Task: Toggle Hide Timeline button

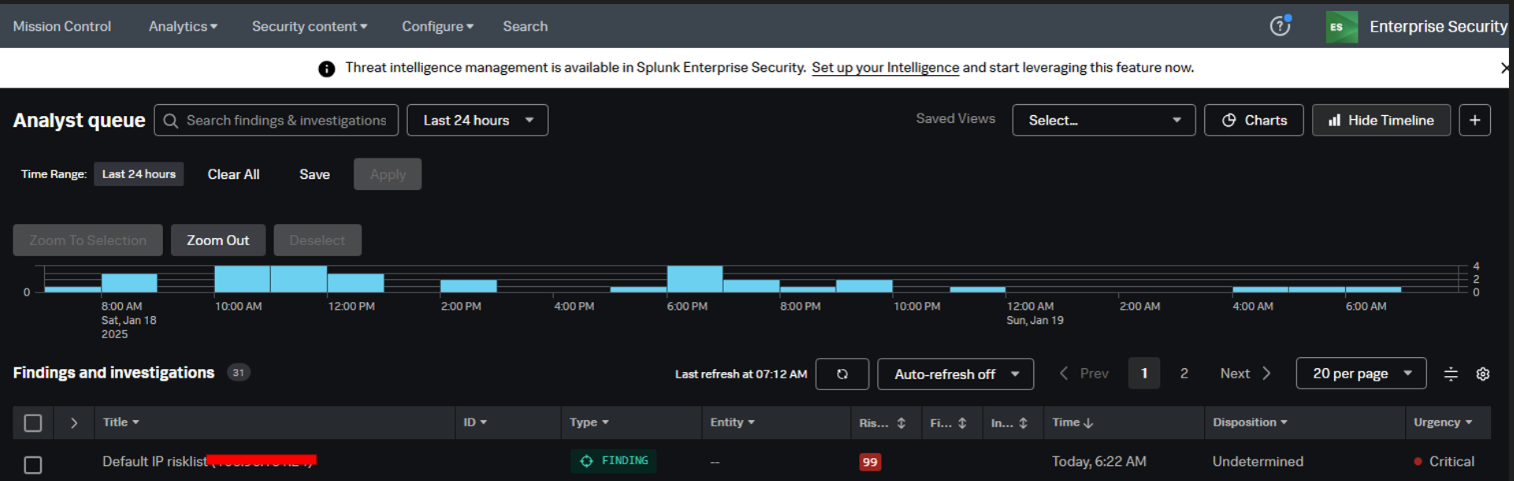Action: coord(1380,120)
